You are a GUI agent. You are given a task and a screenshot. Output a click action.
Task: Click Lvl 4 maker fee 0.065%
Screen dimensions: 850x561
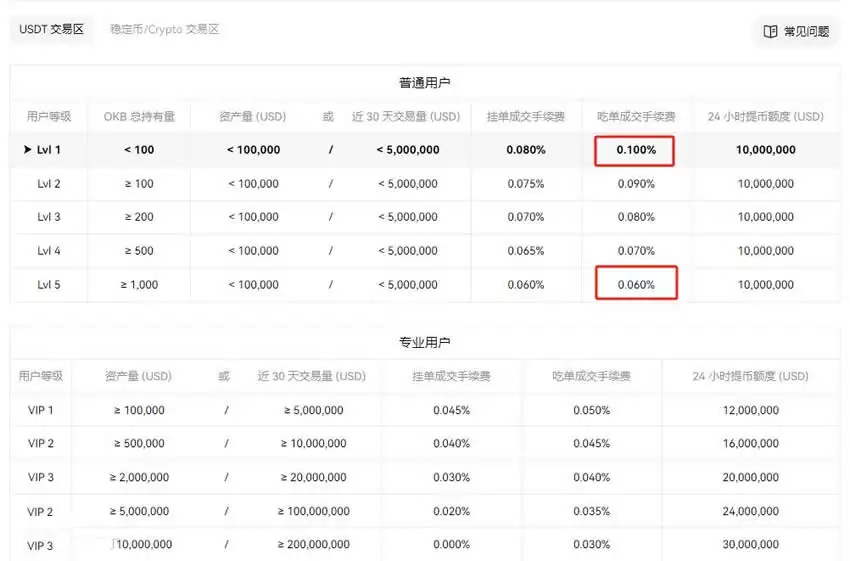526,251
